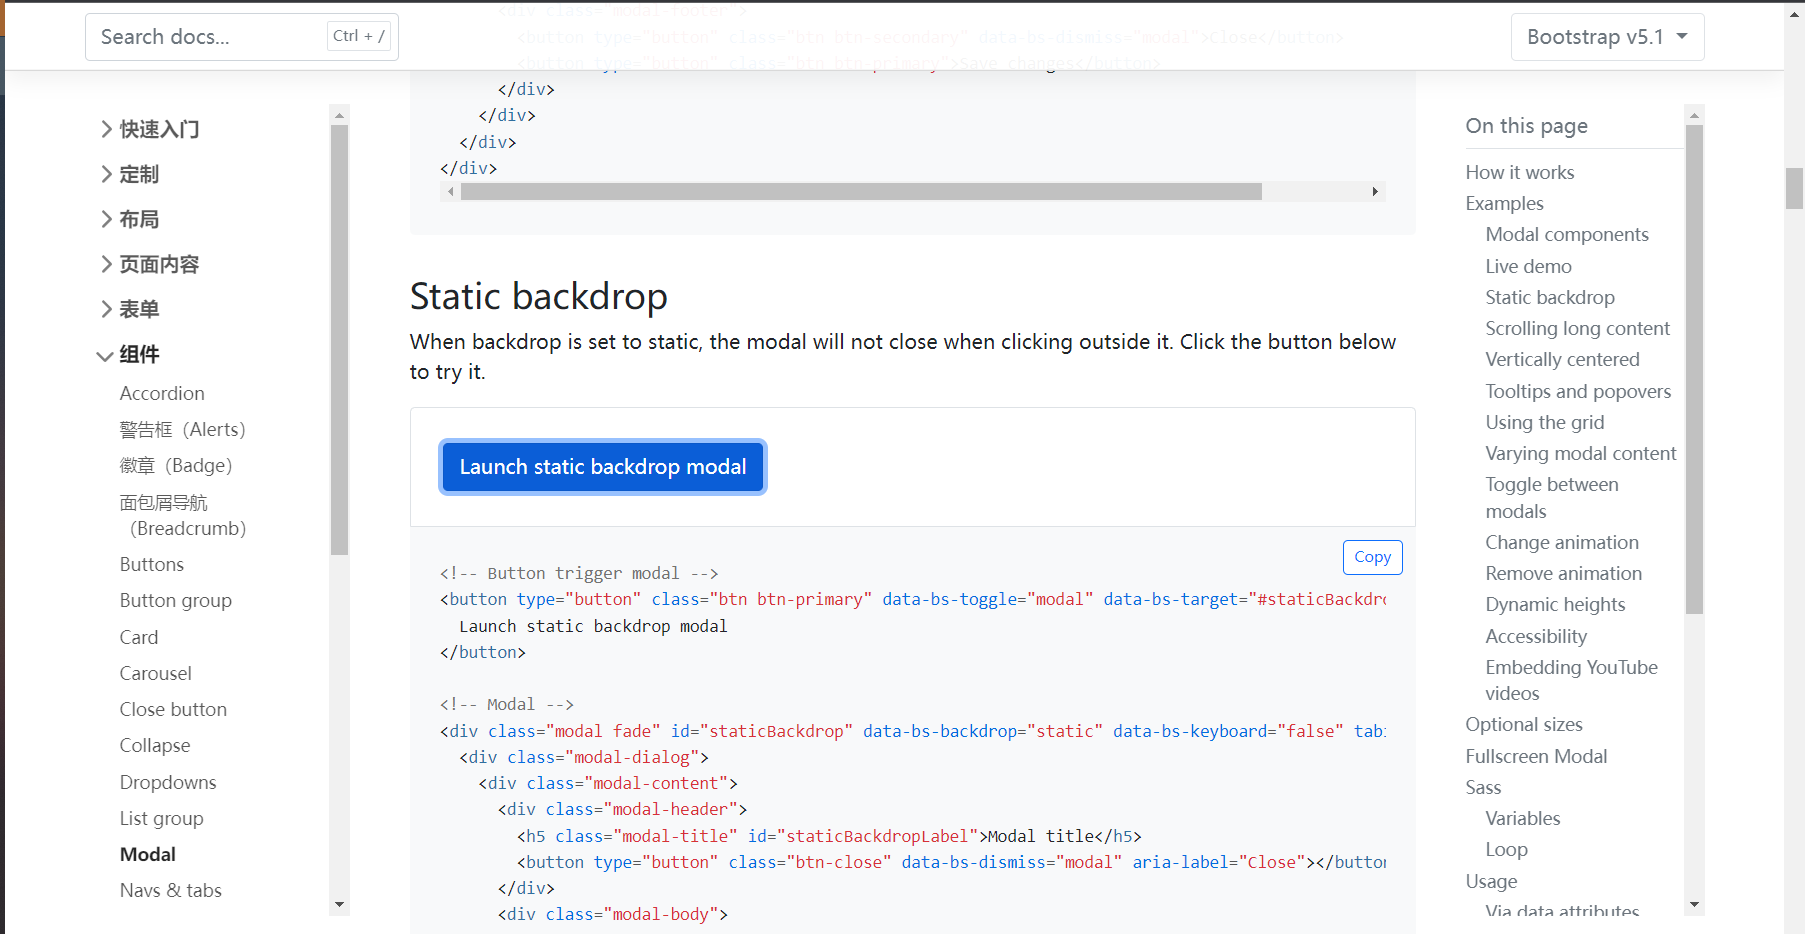Jump to Change animation section
1805x934 pixels.
click(1562, 542)
